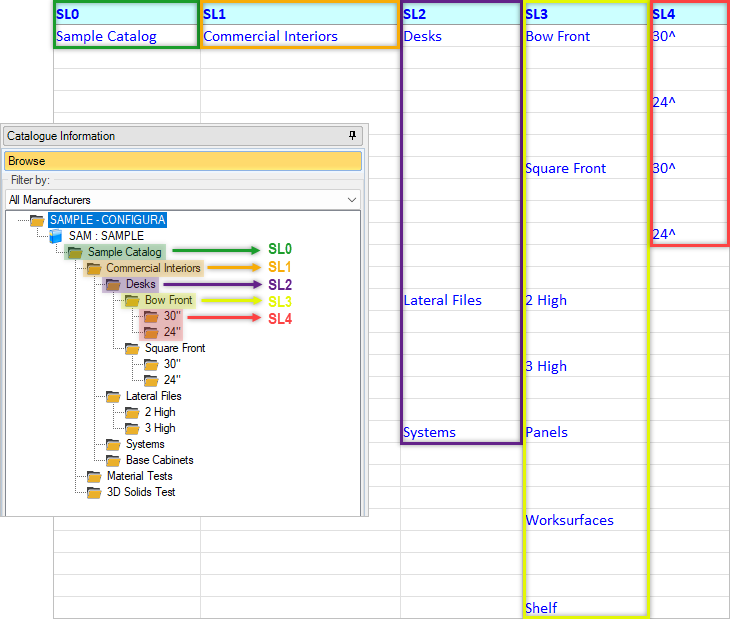Click the Commercial Interiors cell under SL1

click(x=299, y=36)
